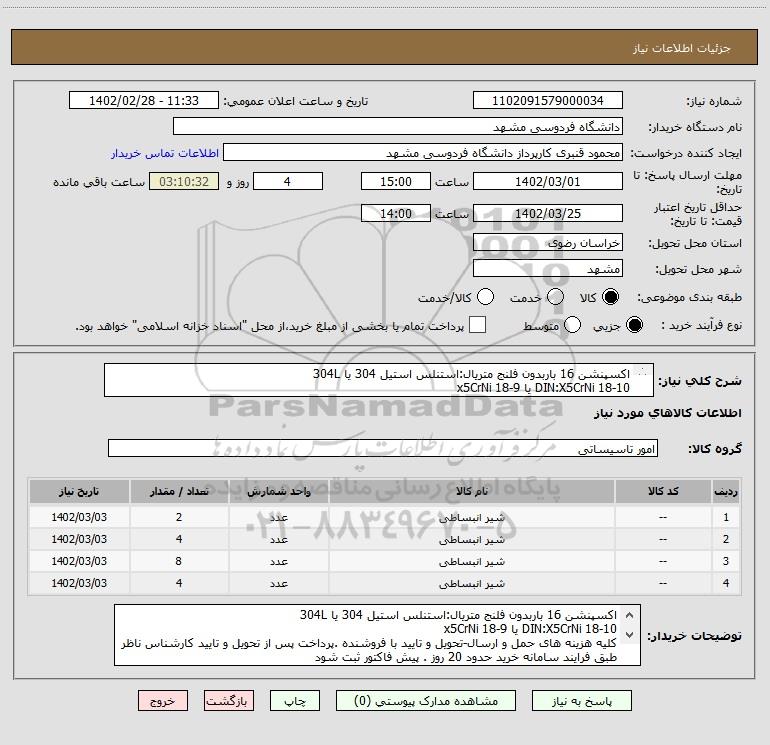
Task: Click the delivery city field مشهد
Action: click(x=548, y=269)
